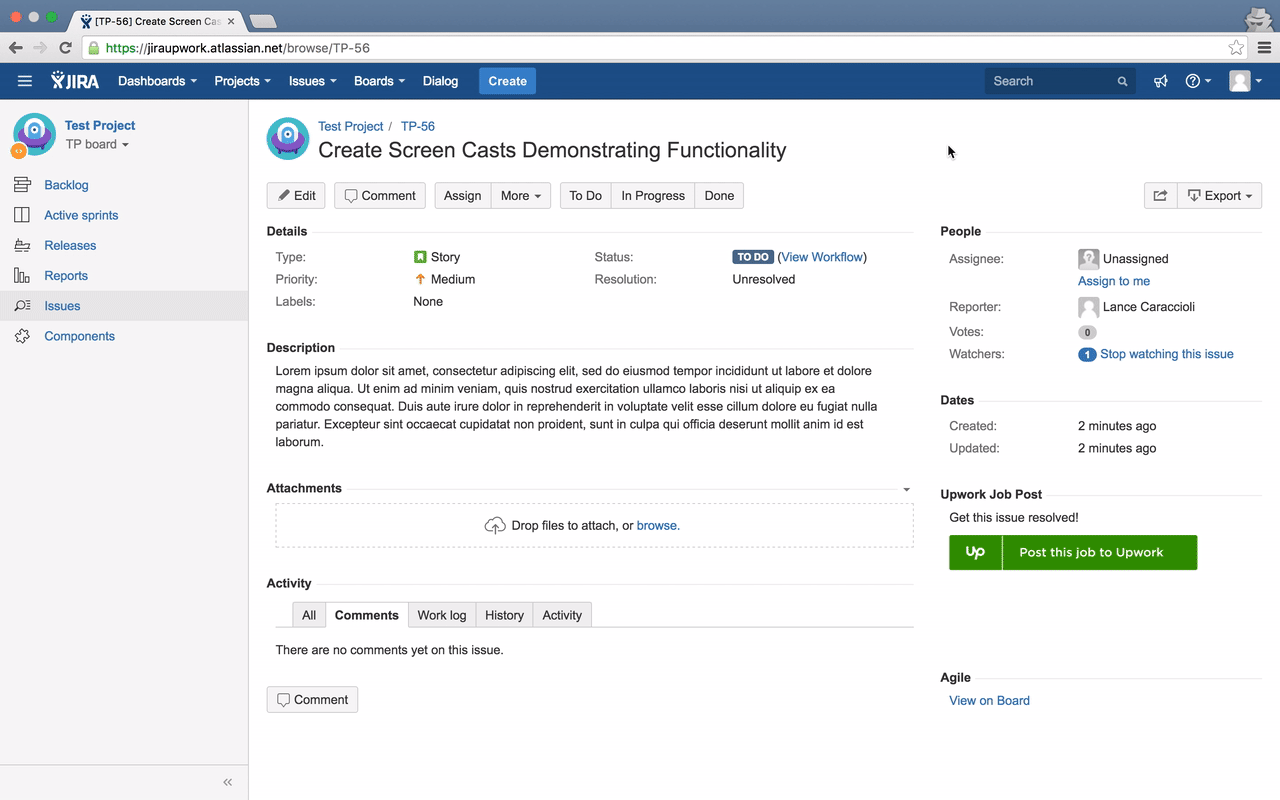Open Releases from the sidebar
The image size is (1280, 800).
click(70, 245)
